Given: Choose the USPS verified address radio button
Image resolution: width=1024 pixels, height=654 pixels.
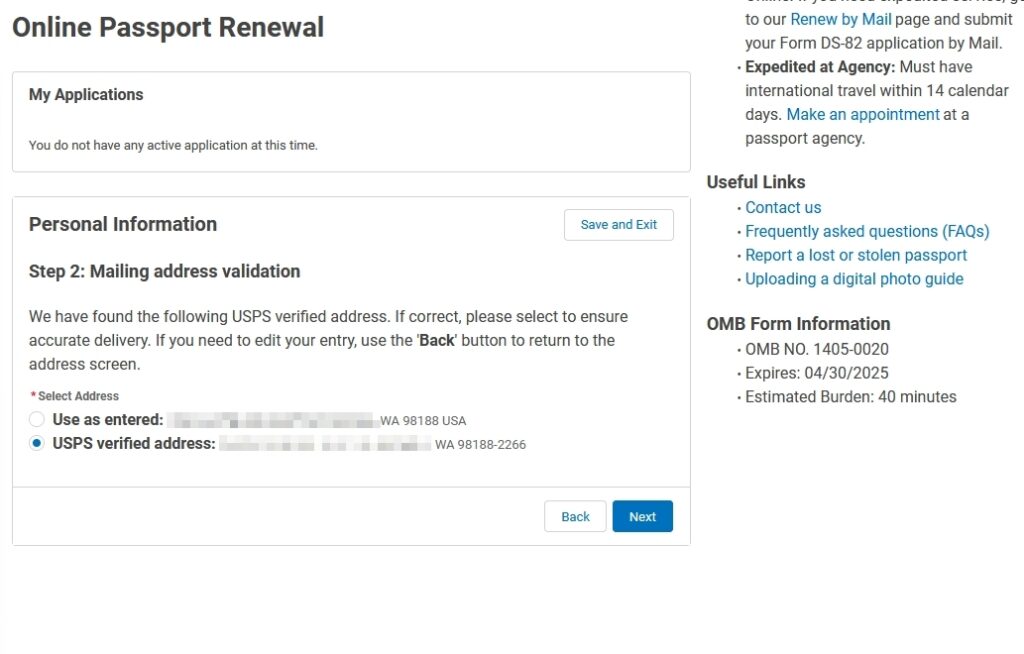Looking at the screenshot, I should tap(37, 444).
